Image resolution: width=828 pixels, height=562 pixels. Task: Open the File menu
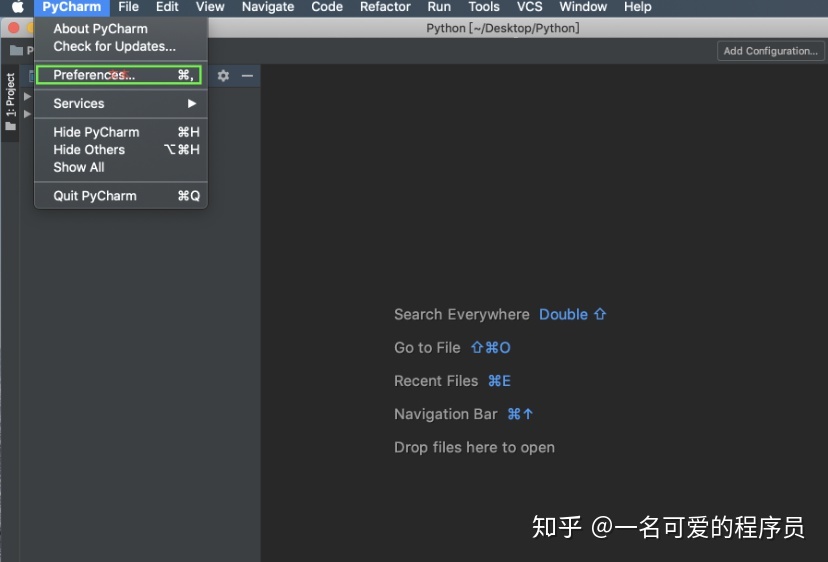(x=128, y=7)
